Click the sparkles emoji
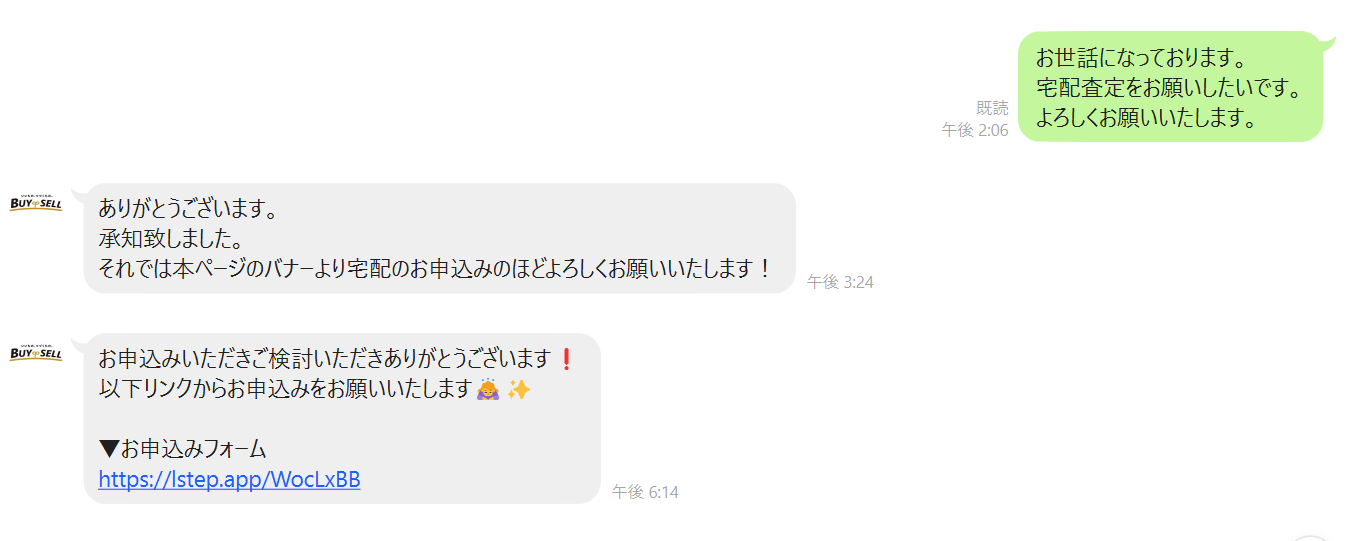The height and width of the screenshot is (541, 1357). click(518, 389)
